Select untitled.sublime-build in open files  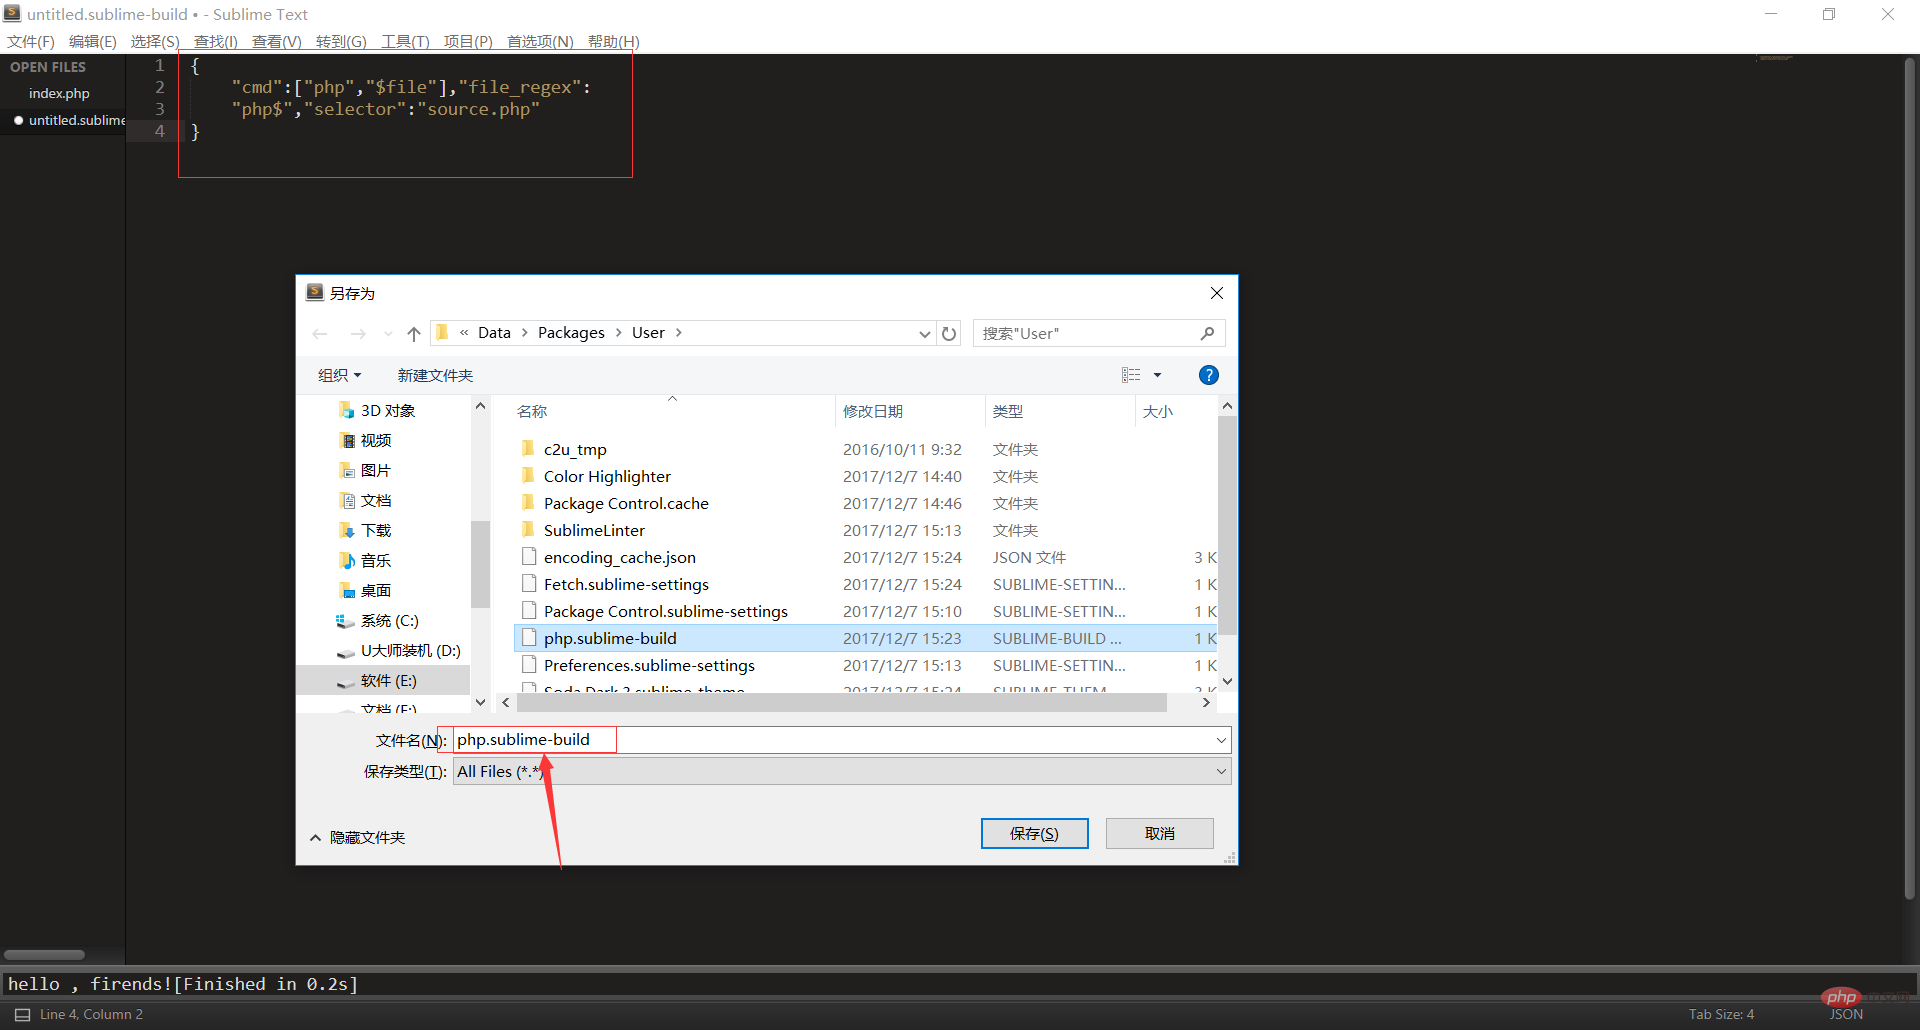click(x=77, y=120)
